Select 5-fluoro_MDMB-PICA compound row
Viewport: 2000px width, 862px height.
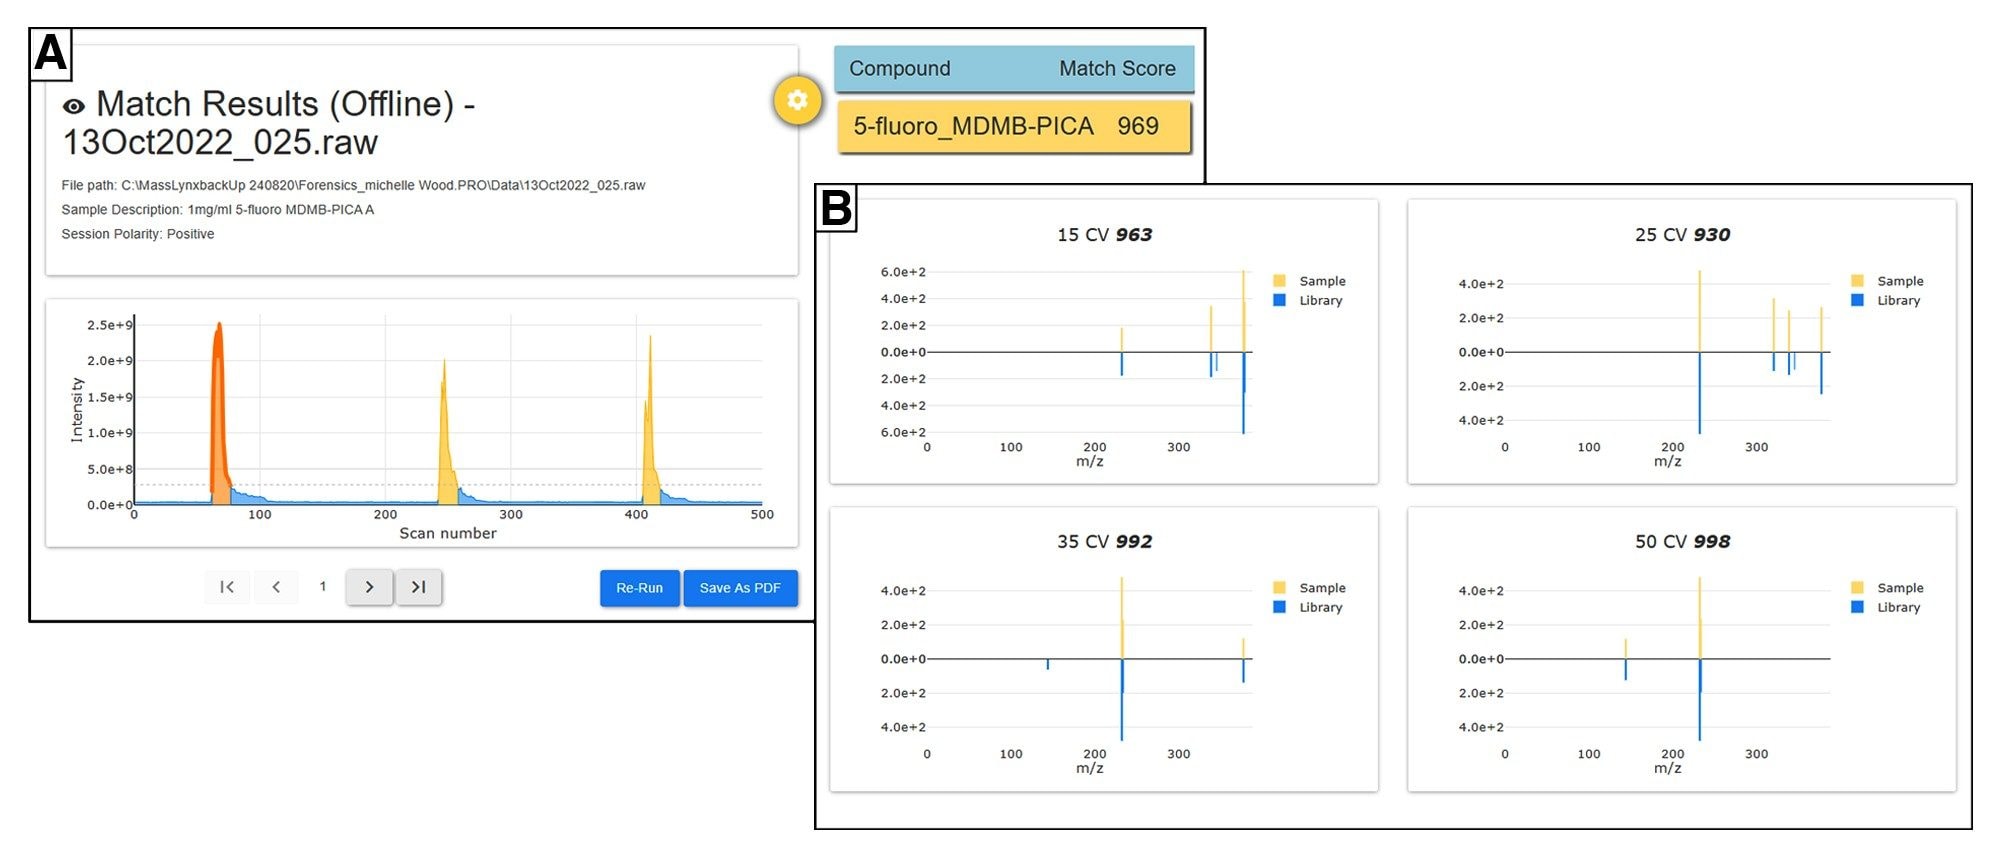click(1013, 127)
